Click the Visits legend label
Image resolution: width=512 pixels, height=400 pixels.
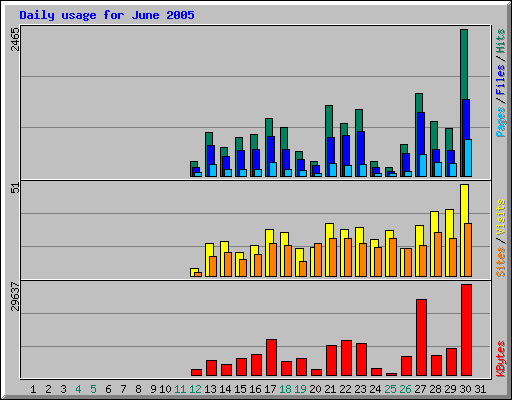[x=500, y=217]
